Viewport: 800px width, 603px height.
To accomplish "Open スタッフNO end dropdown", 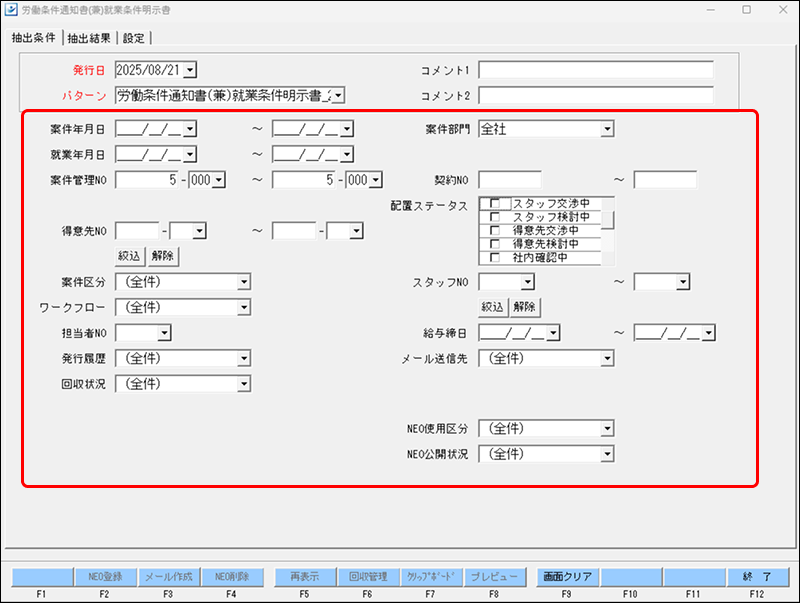I will coord(683,282).
